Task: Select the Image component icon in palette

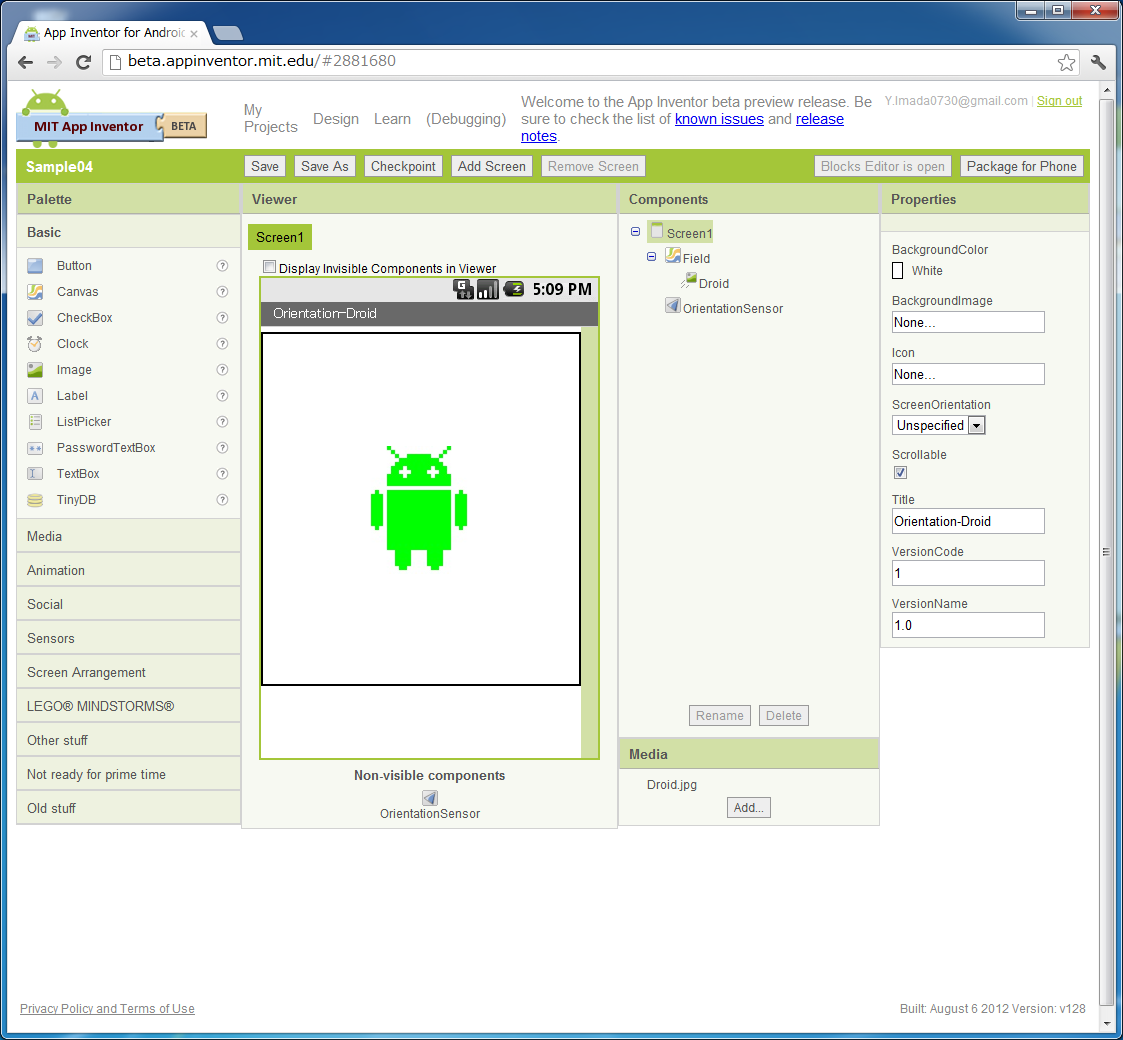Action: coord(35,370)
